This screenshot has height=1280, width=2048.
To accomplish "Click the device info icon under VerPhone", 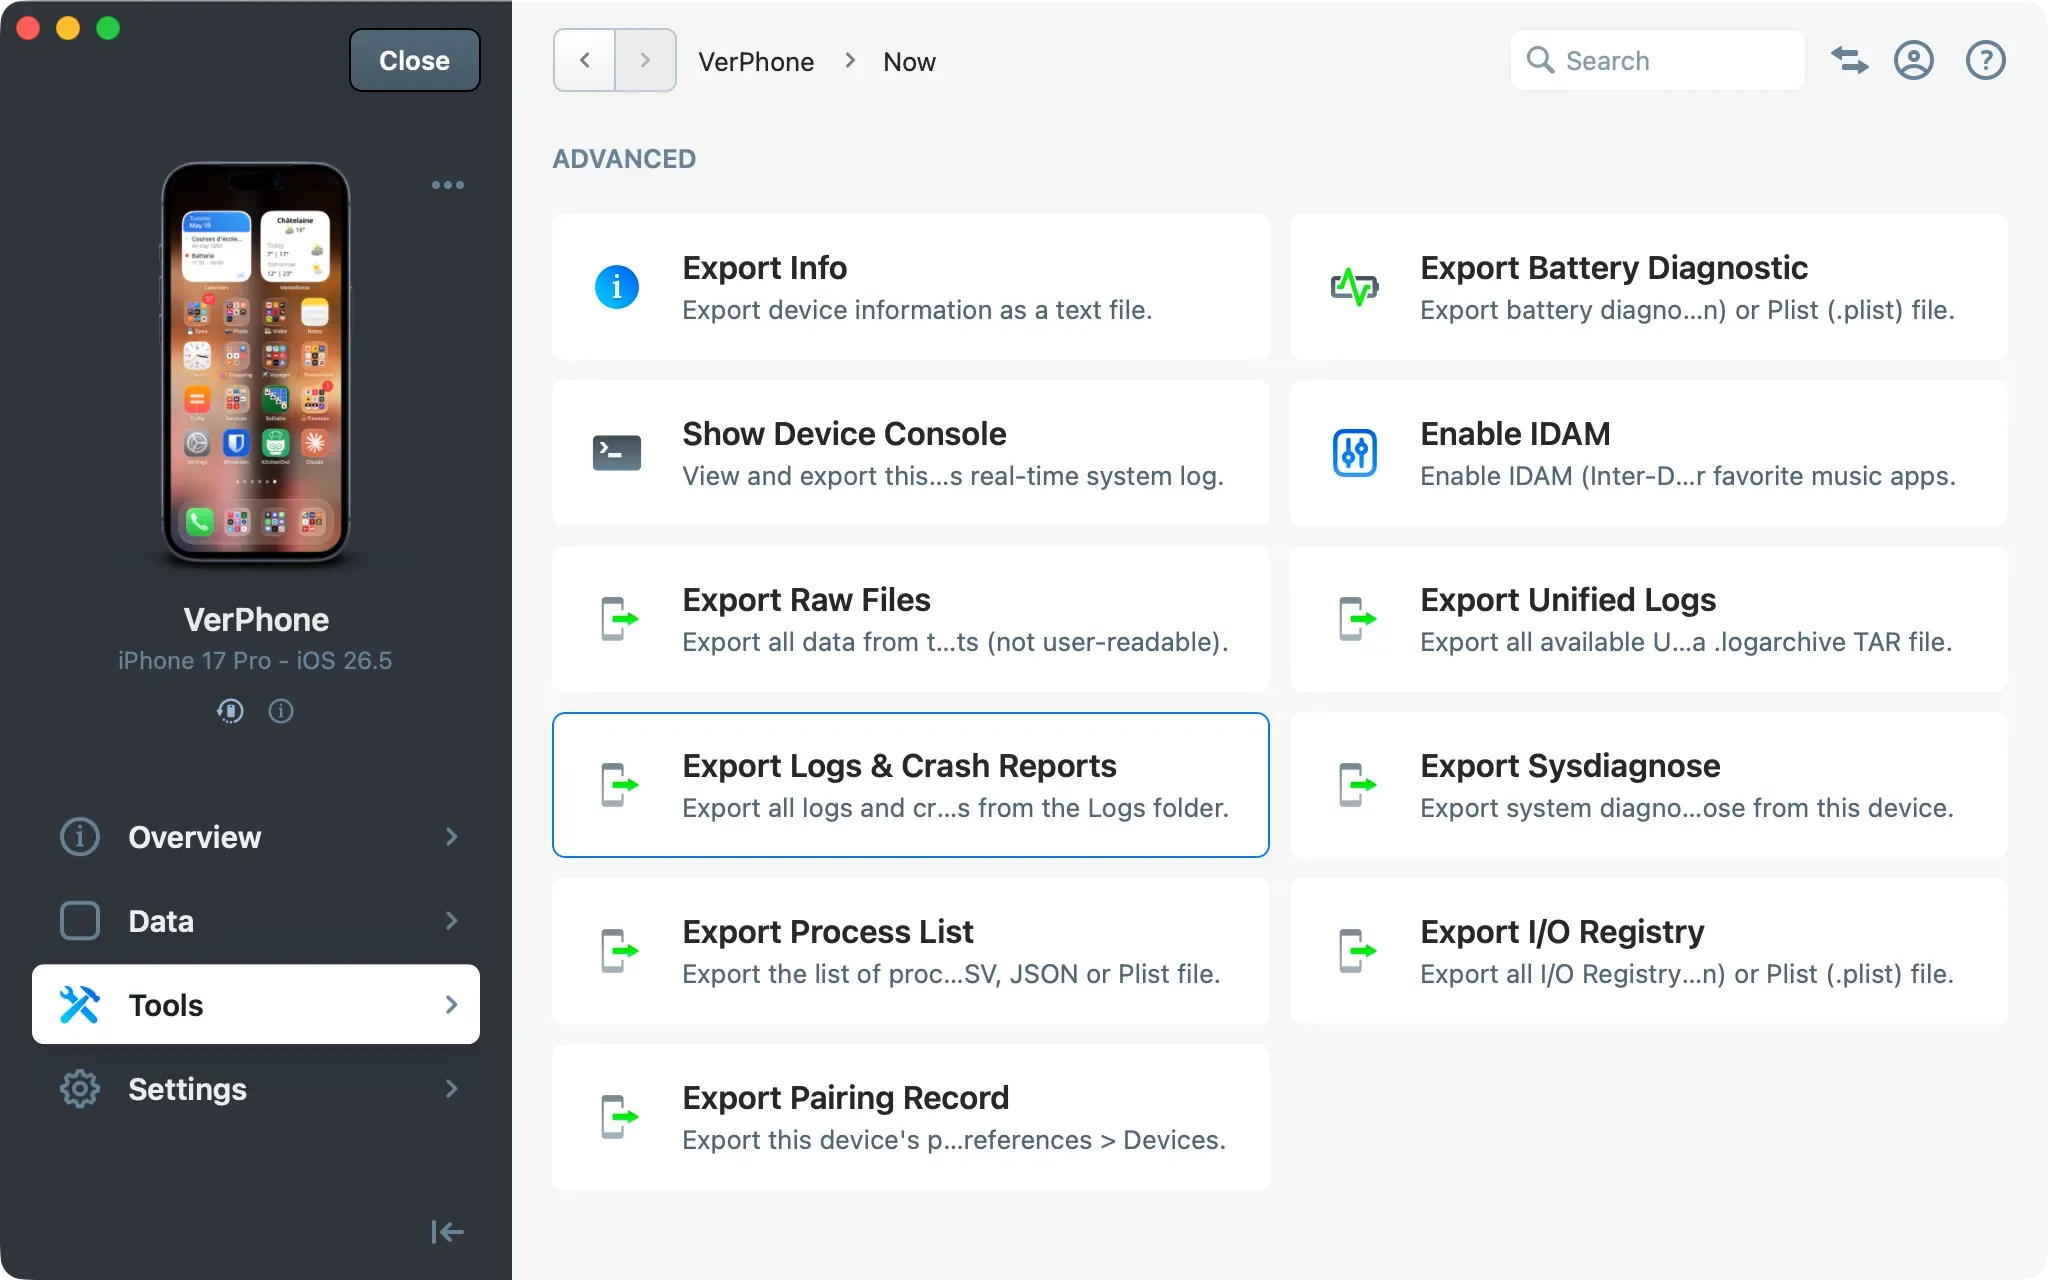I will click(x=281, y=711).
